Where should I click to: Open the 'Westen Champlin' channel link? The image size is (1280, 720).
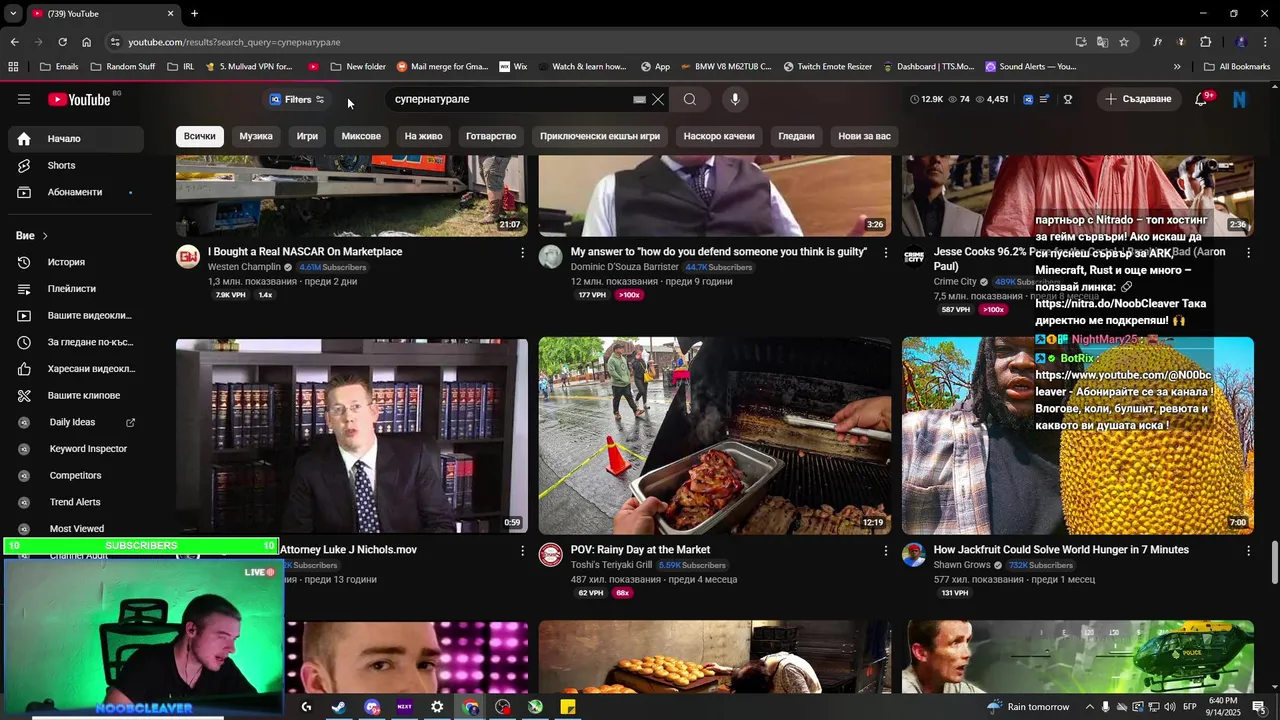click(244, 267)
